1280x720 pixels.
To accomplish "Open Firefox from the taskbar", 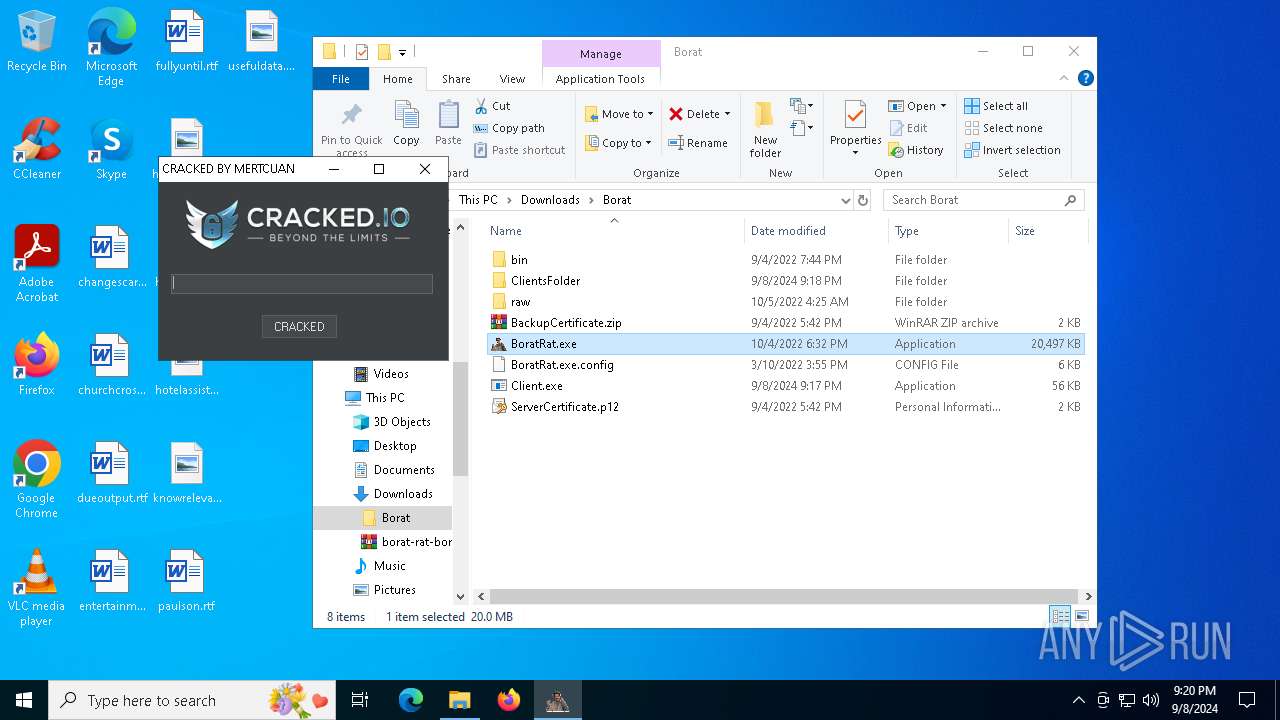I will pos(509,700).
